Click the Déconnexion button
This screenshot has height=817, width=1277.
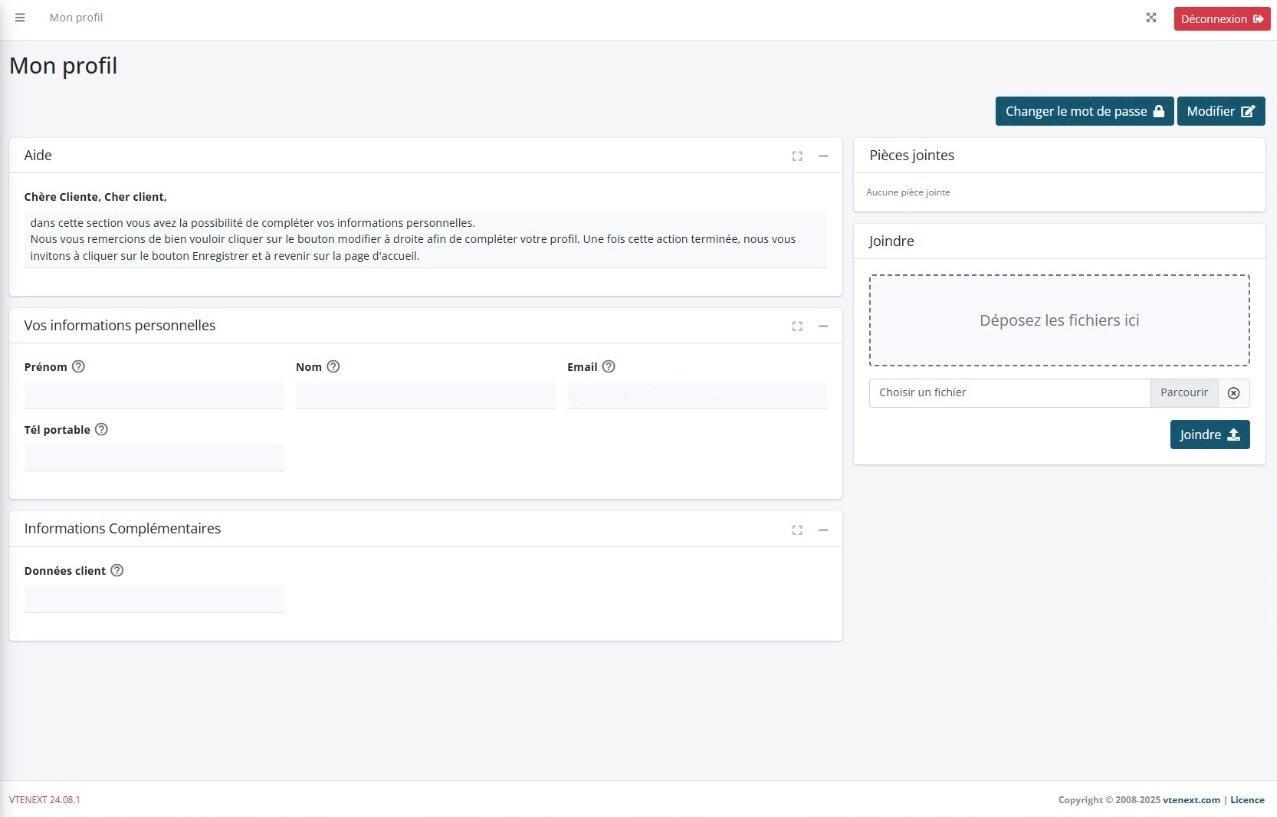coord(1221,19)
